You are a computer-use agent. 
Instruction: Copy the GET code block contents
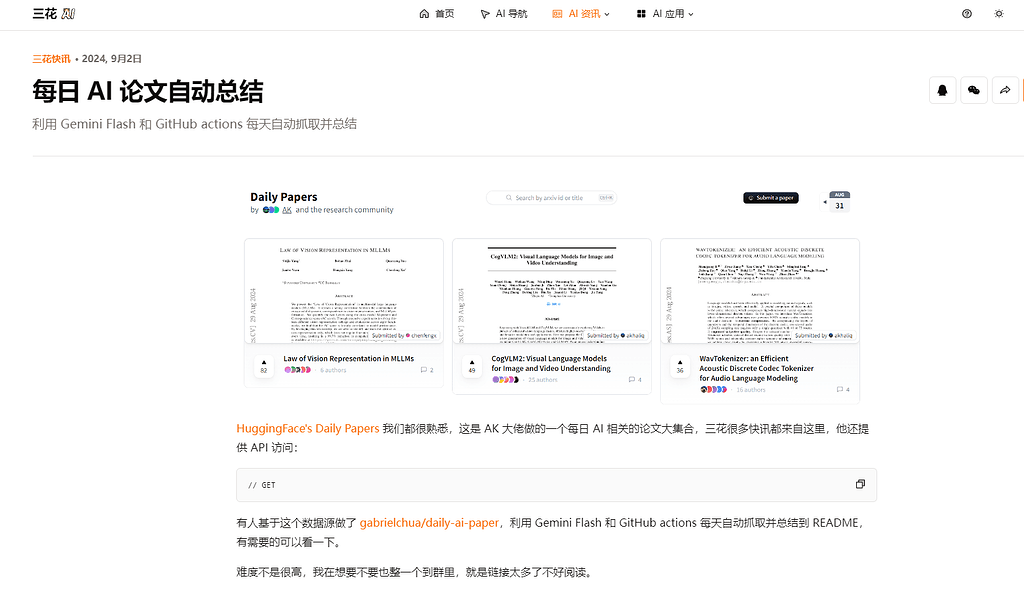tap(860, 484)
